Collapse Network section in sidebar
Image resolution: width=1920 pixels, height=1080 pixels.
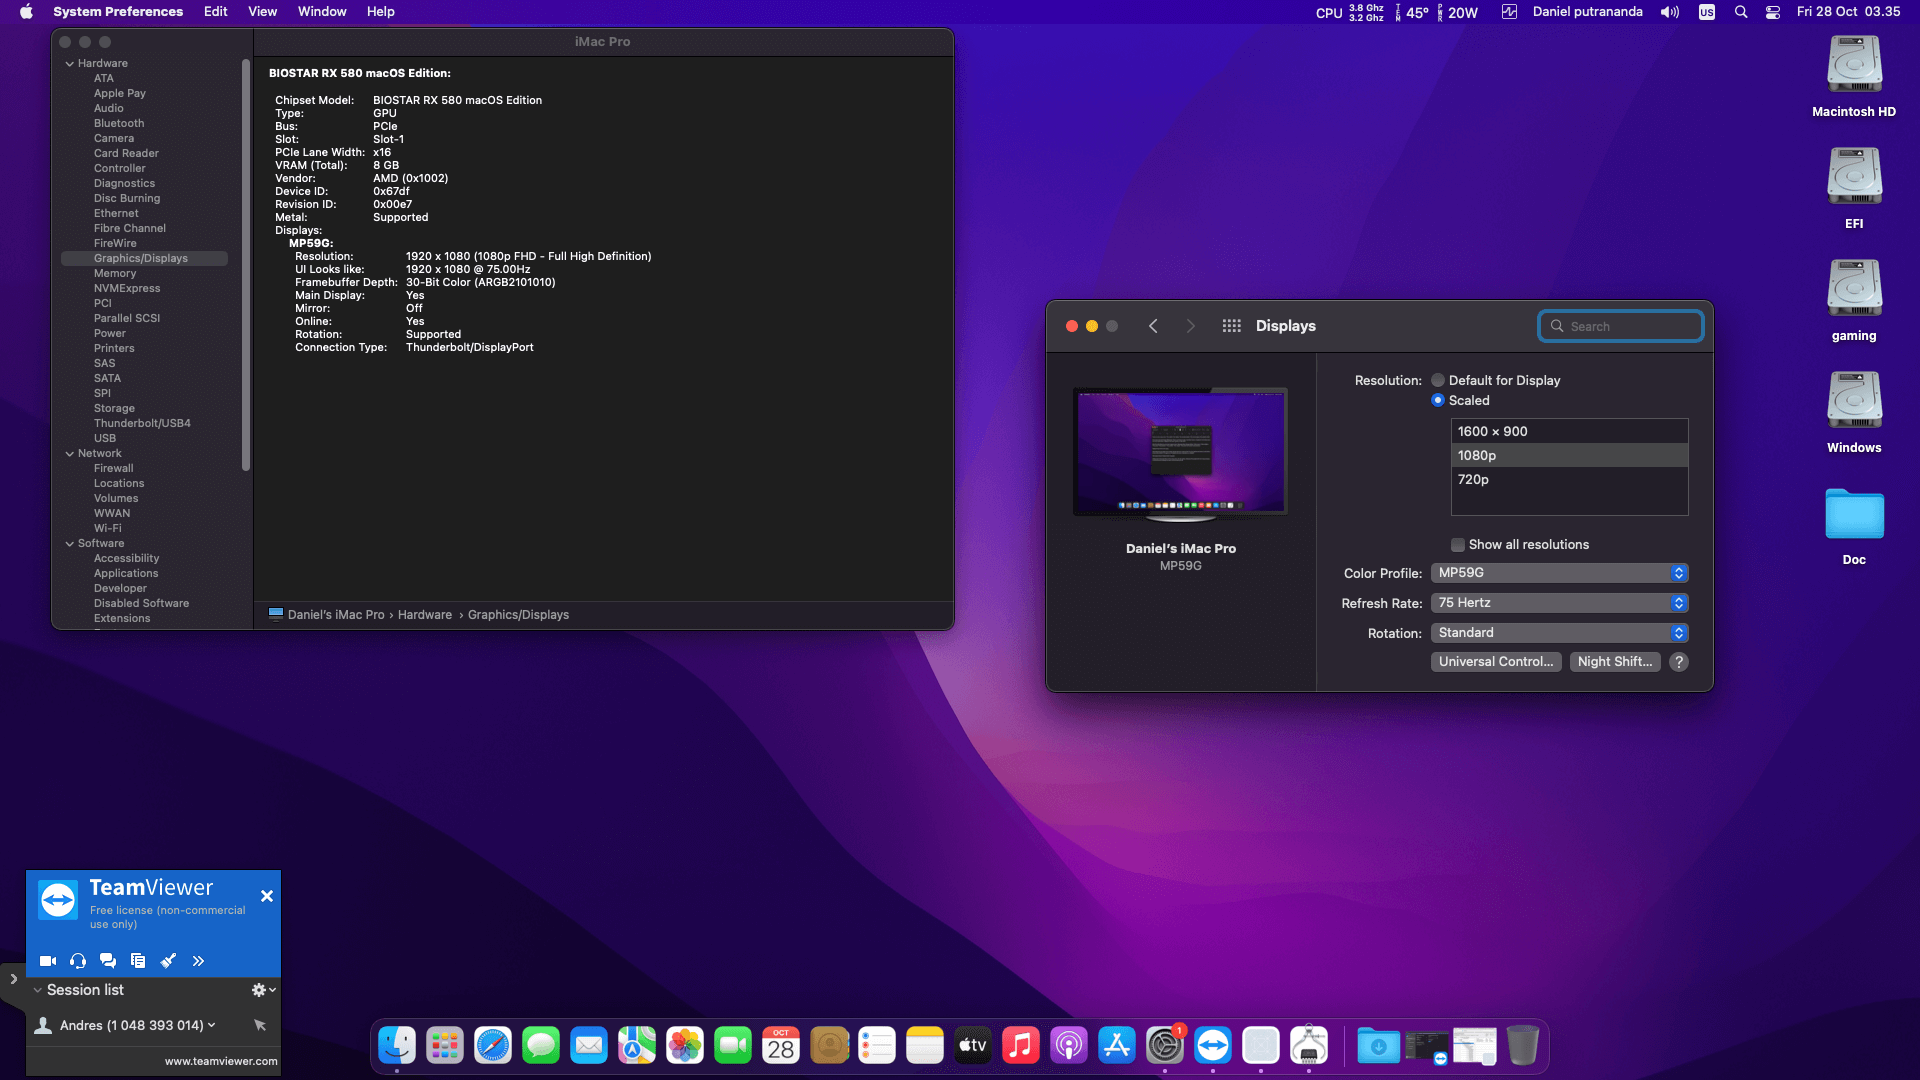(70, 453)
